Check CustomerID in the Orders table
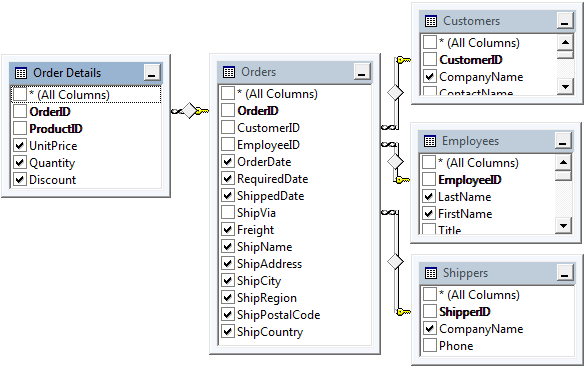This screenshot has height=368, width=586. point(228,128)
